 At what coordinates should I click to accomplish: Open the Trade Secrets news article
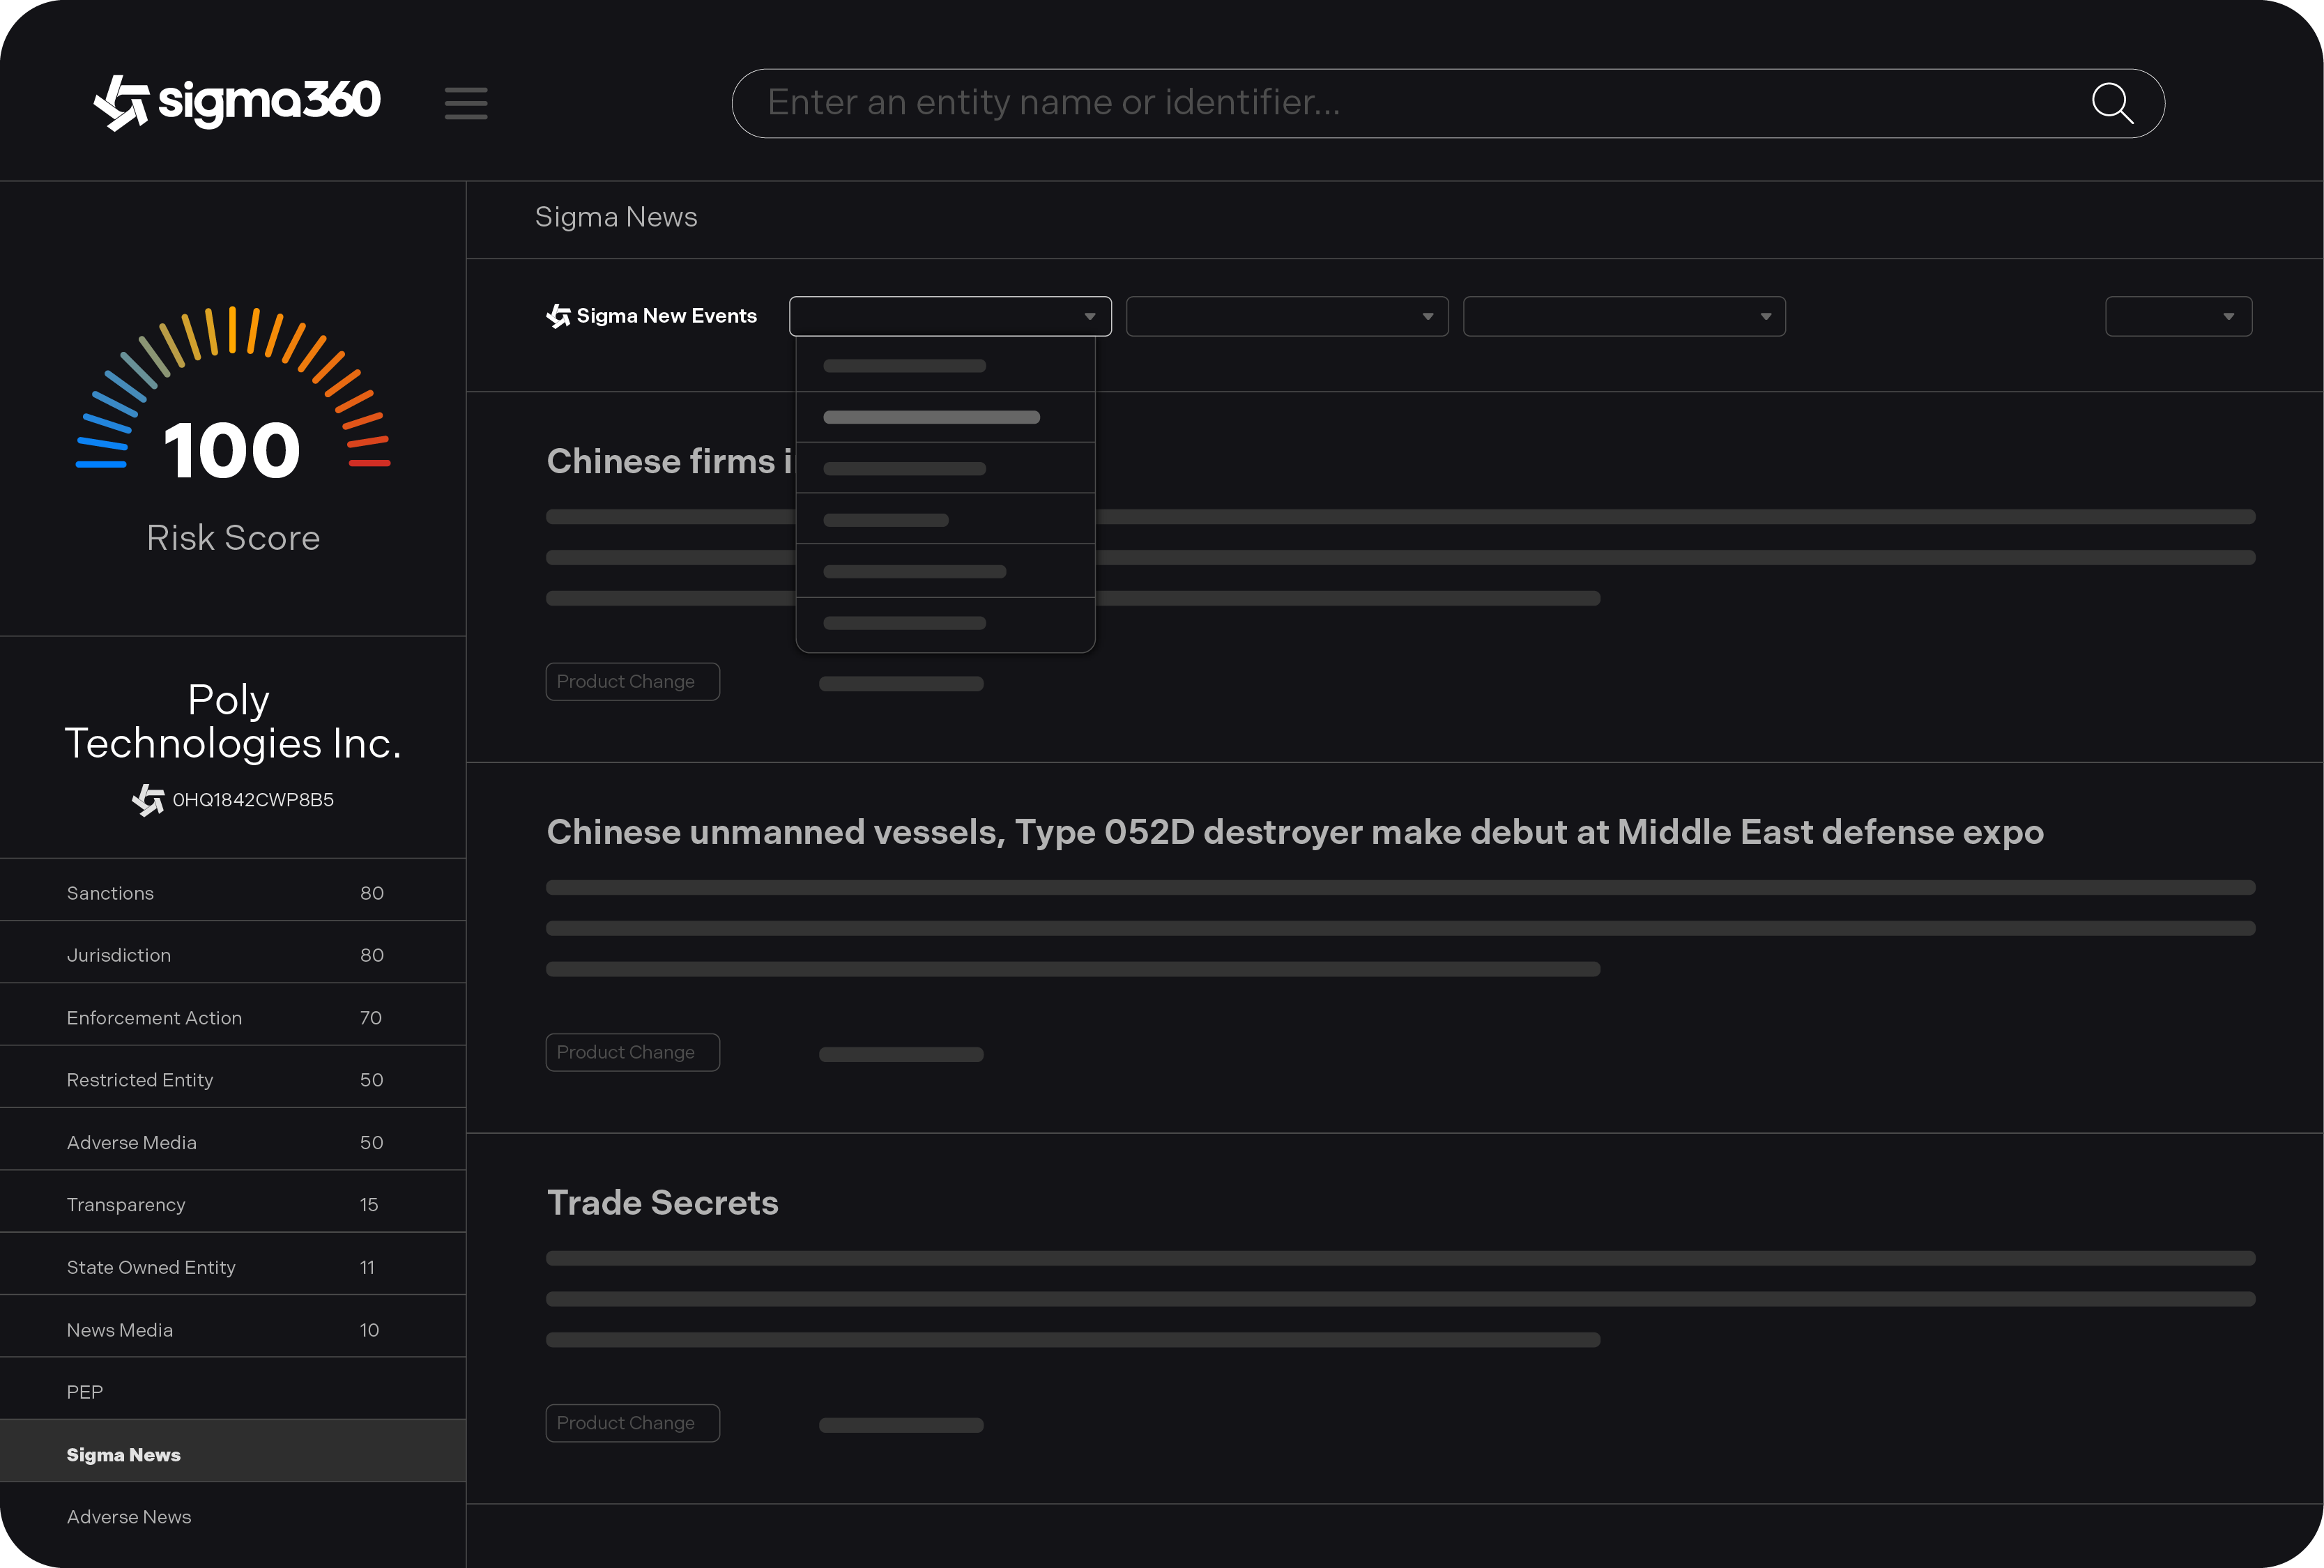coord(662,1203)
